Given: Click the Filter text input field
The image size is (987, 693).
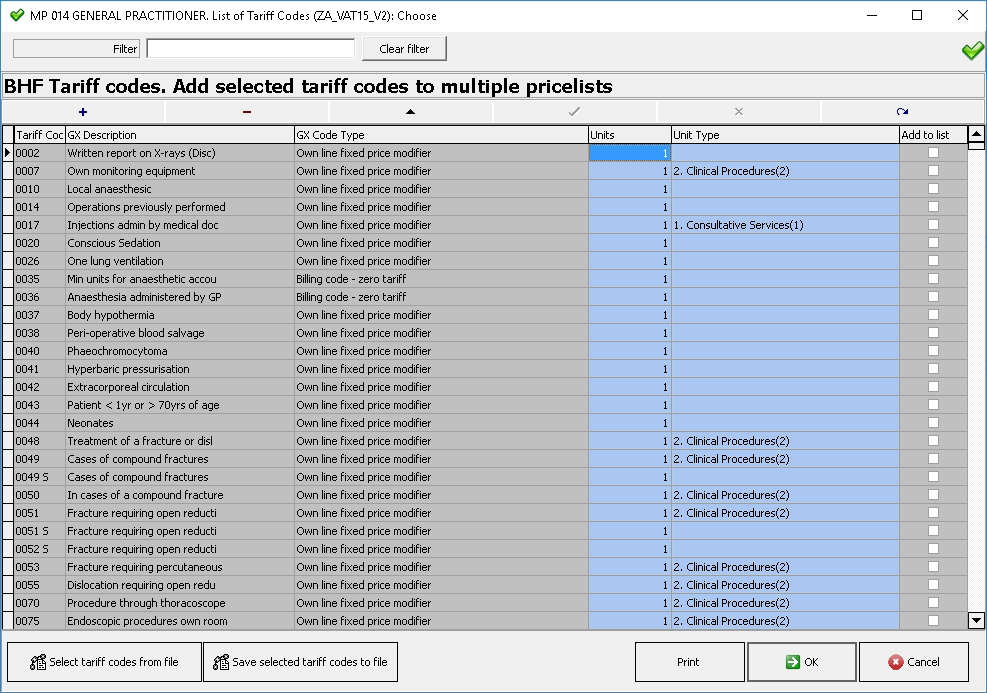Looking at the screenshot, I should pos(250,49).
